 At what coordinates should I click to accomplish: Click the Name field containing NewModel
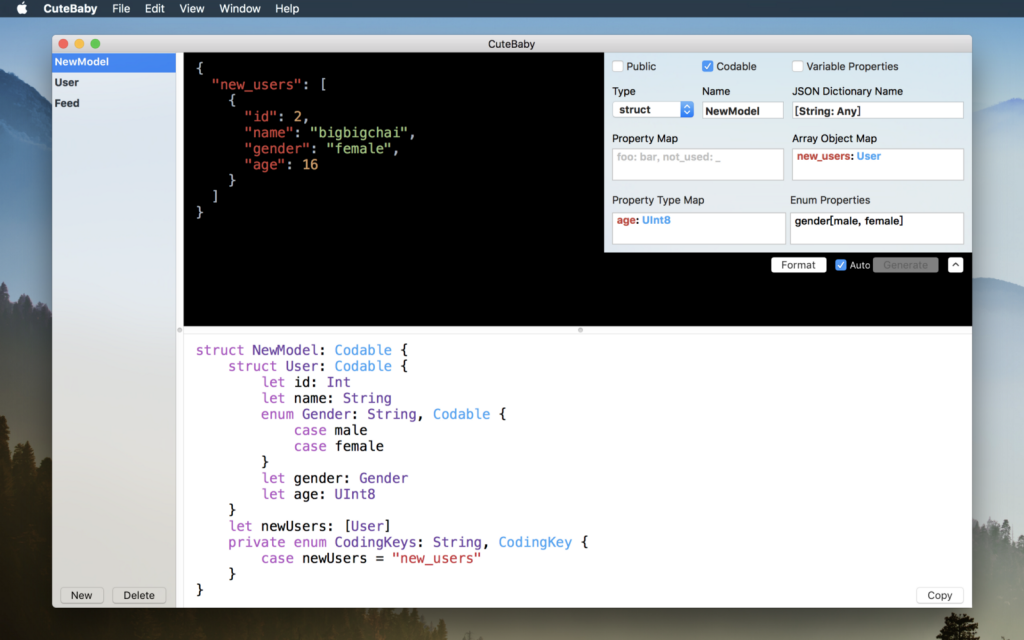742,111
